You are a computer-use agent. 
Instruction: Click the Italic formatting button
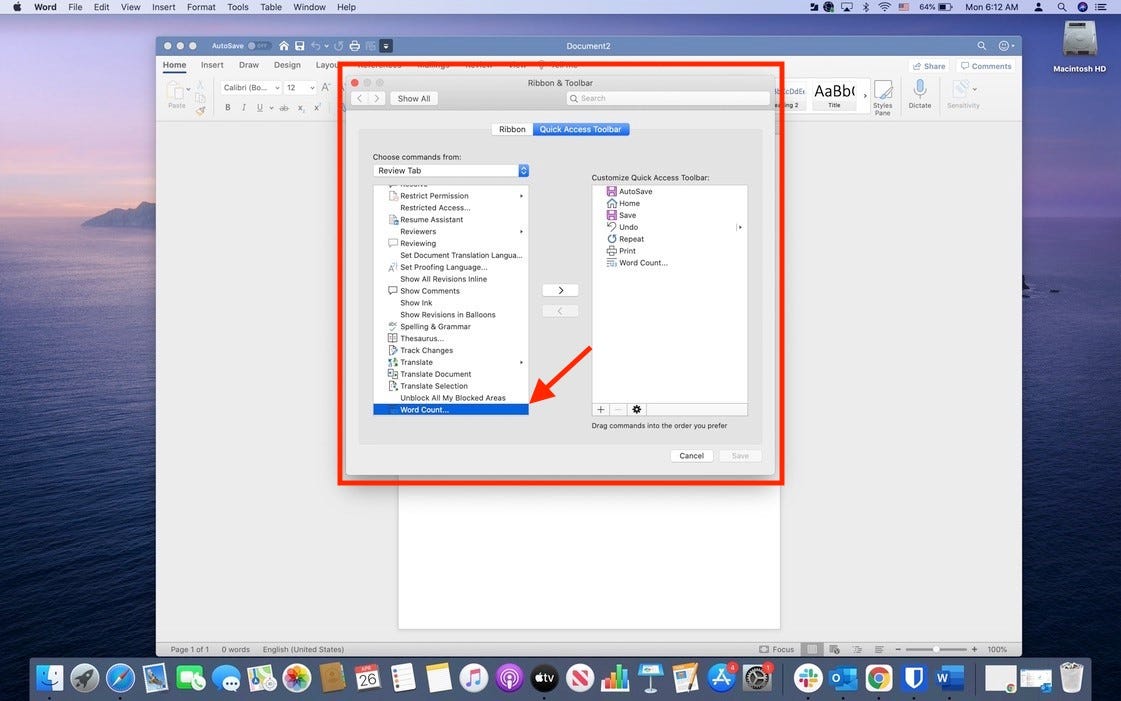[x=244, y=108]
